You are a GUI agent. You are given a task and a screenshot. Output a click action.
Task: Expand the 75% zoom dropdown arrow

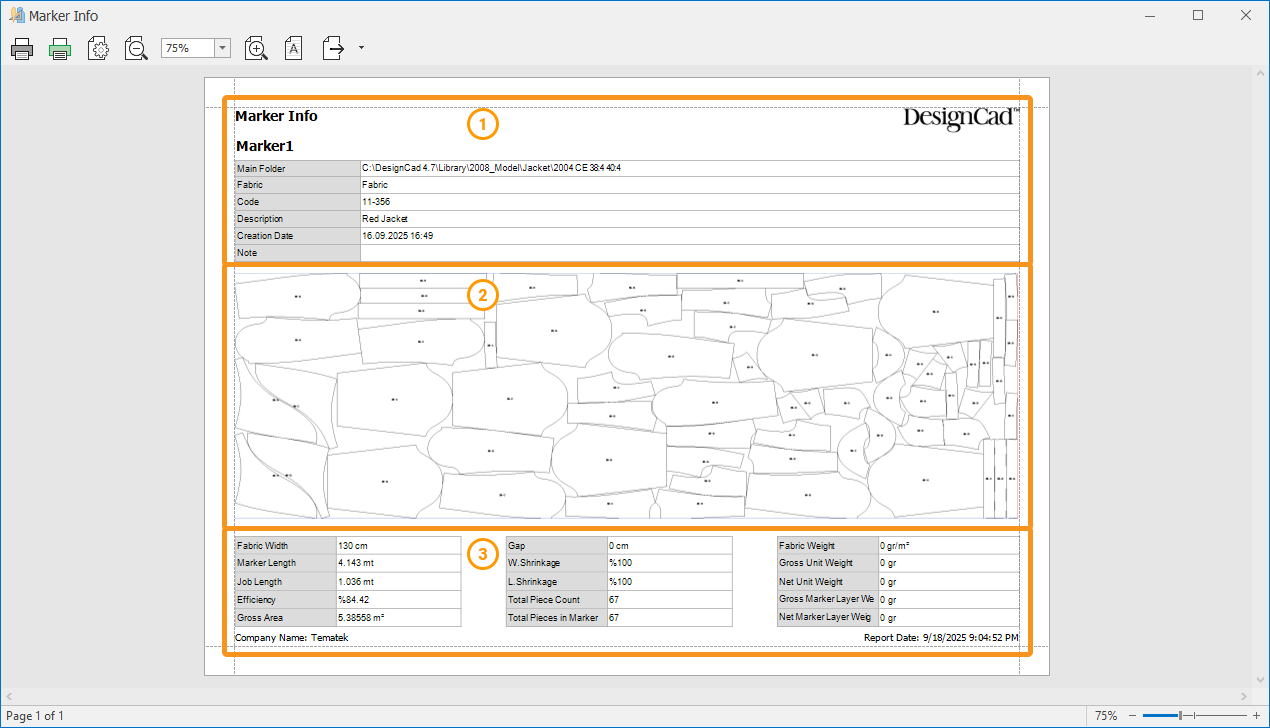pyautogui.click(x=222, y=48)
